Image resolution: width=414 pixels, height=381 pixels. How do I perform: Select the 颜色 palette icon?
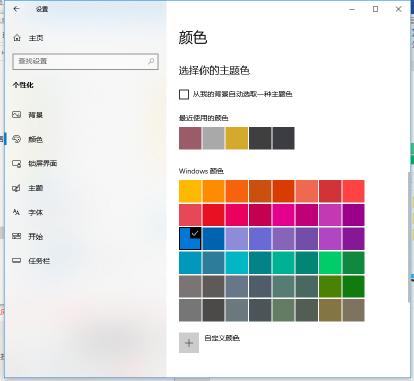(16, 139)
